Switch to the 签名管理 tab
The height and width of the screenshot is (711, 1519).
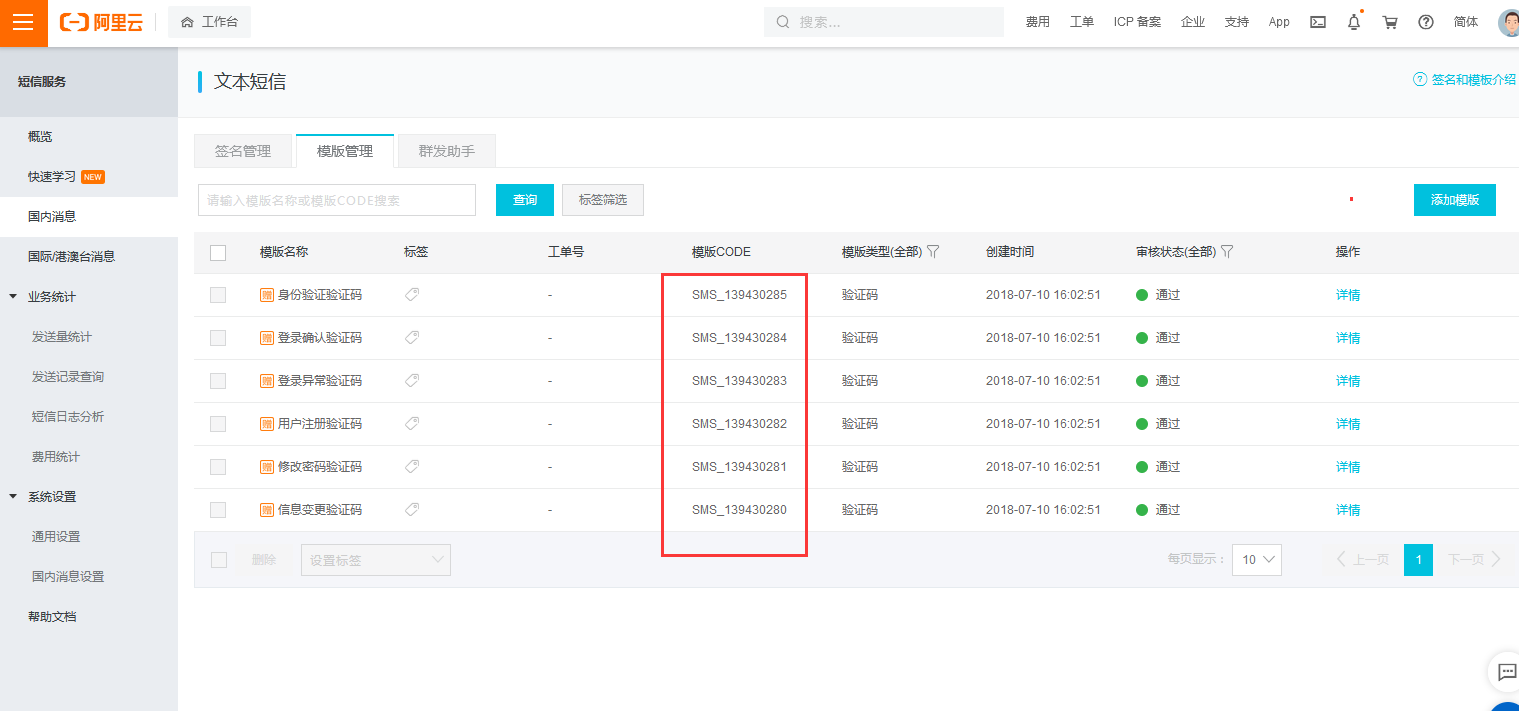coord(243,151)
